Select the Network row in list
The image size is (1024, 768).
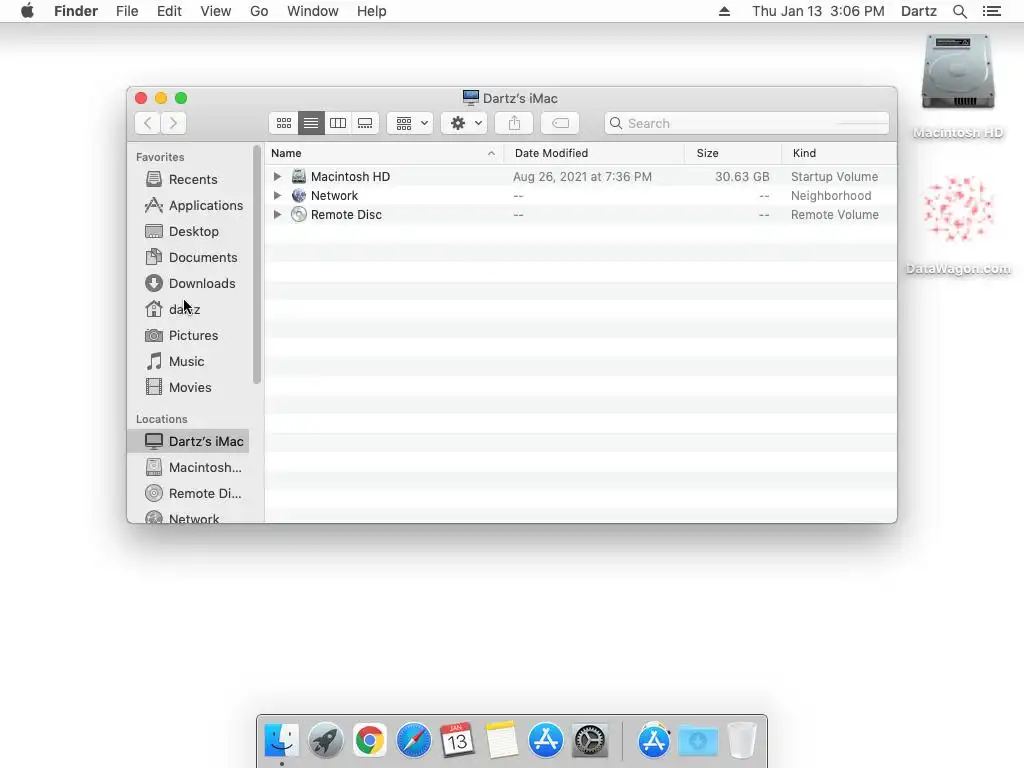coord(581,195)
